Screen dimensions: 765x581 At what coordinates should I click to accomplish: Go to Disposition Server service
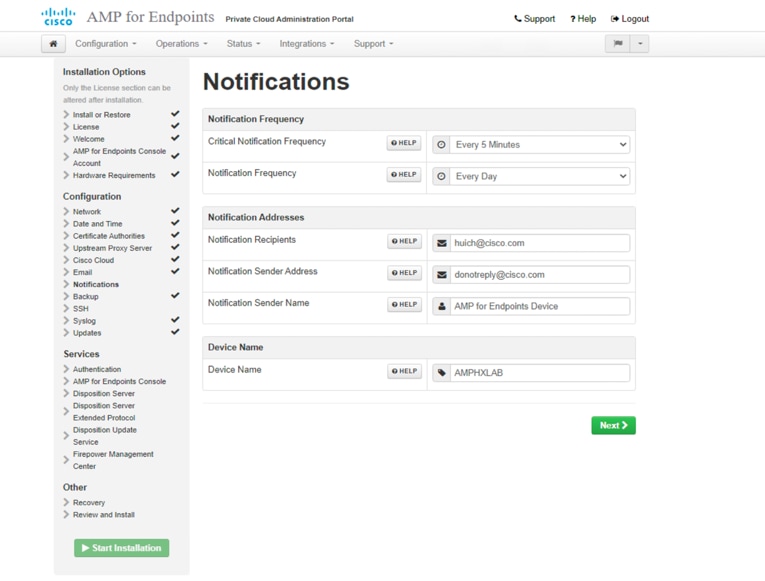point(103,394)
